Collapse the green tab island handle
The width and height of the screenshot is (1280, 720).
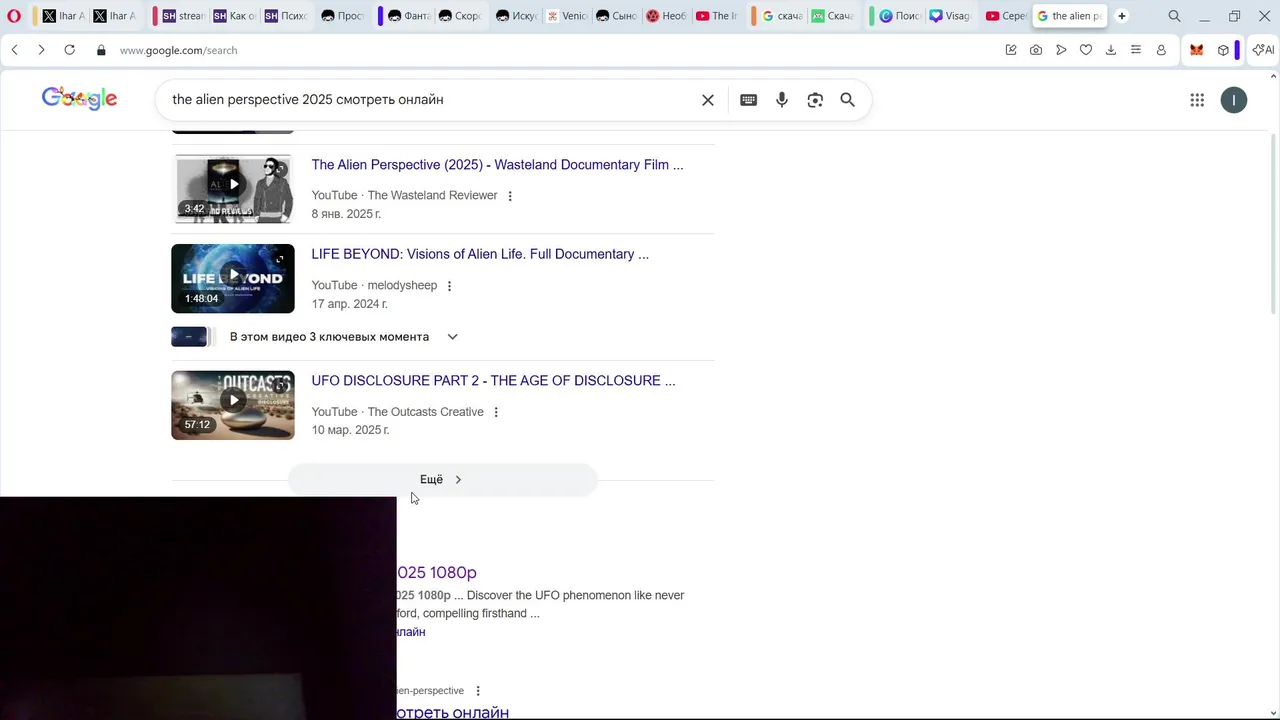(x=872, y=16)
